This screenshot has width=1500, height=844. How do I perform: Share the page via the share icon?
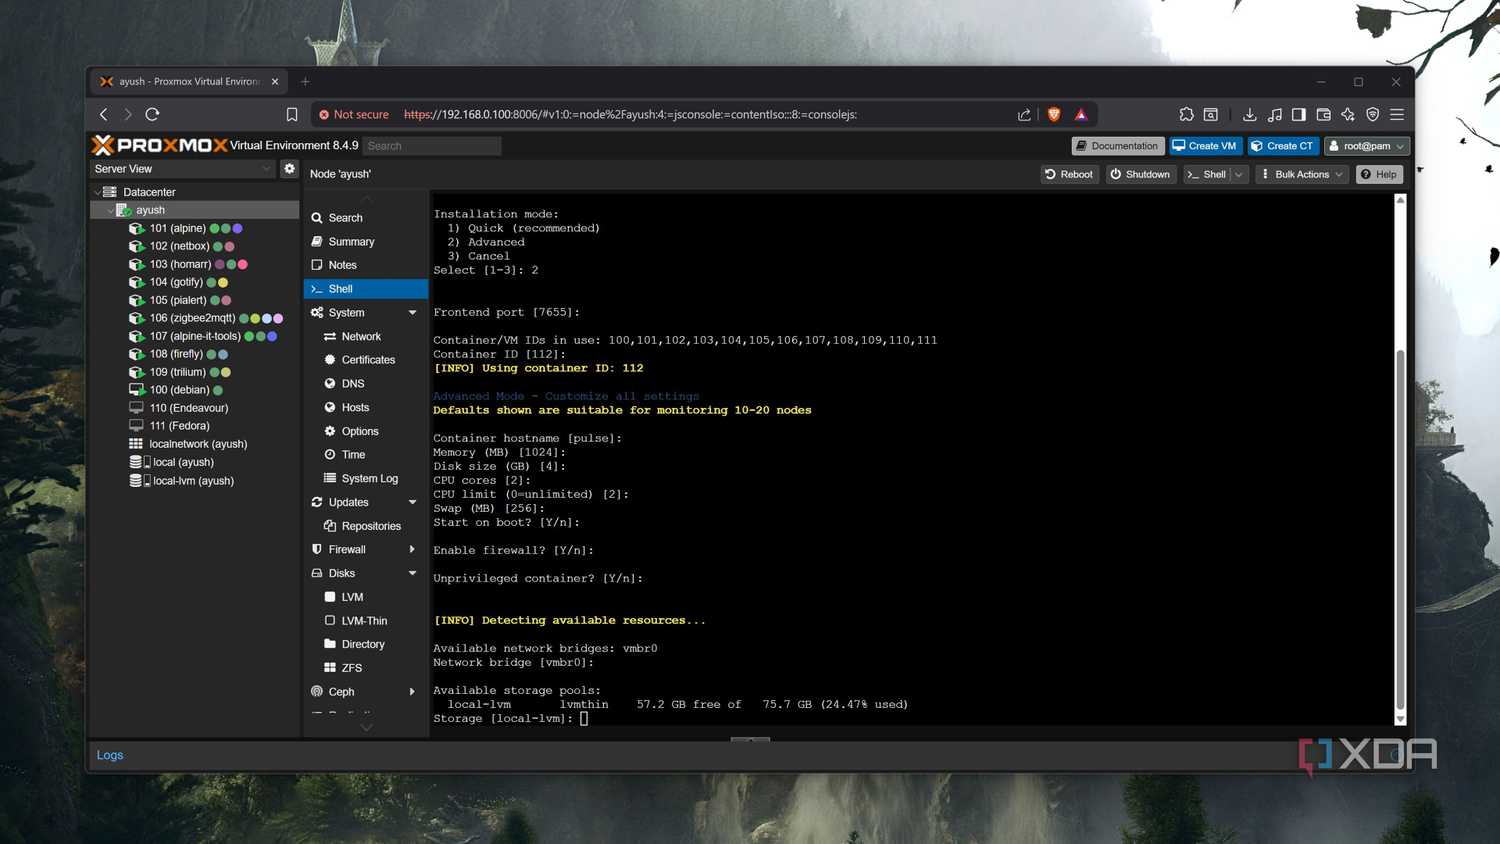[1024, 114]
